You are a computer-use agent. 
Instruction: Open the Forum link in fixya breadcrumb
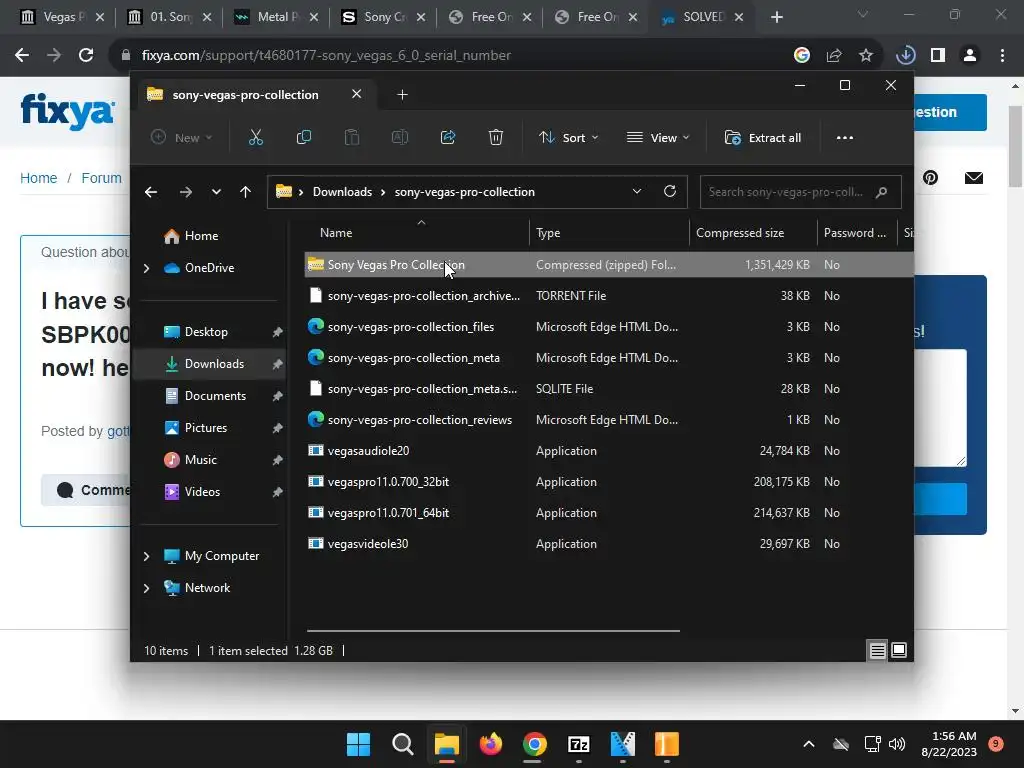[101, 178]
